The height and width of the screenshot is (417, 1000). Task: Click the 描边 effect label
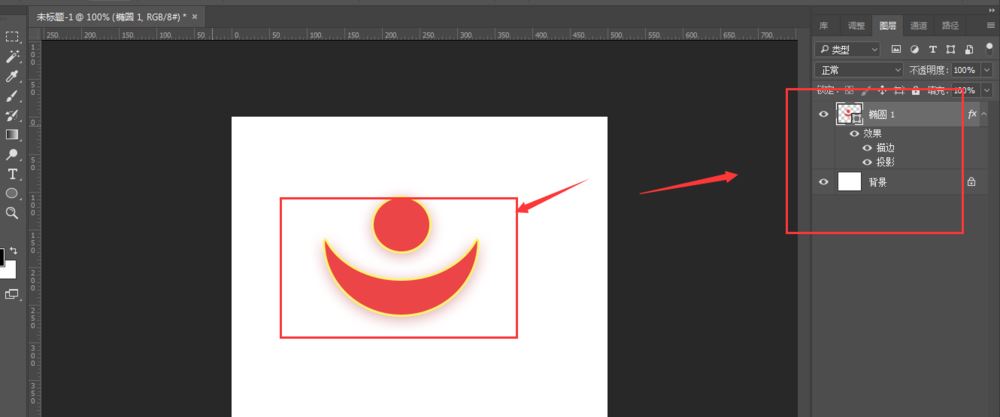pyautogui.click(x=886, y=148)
